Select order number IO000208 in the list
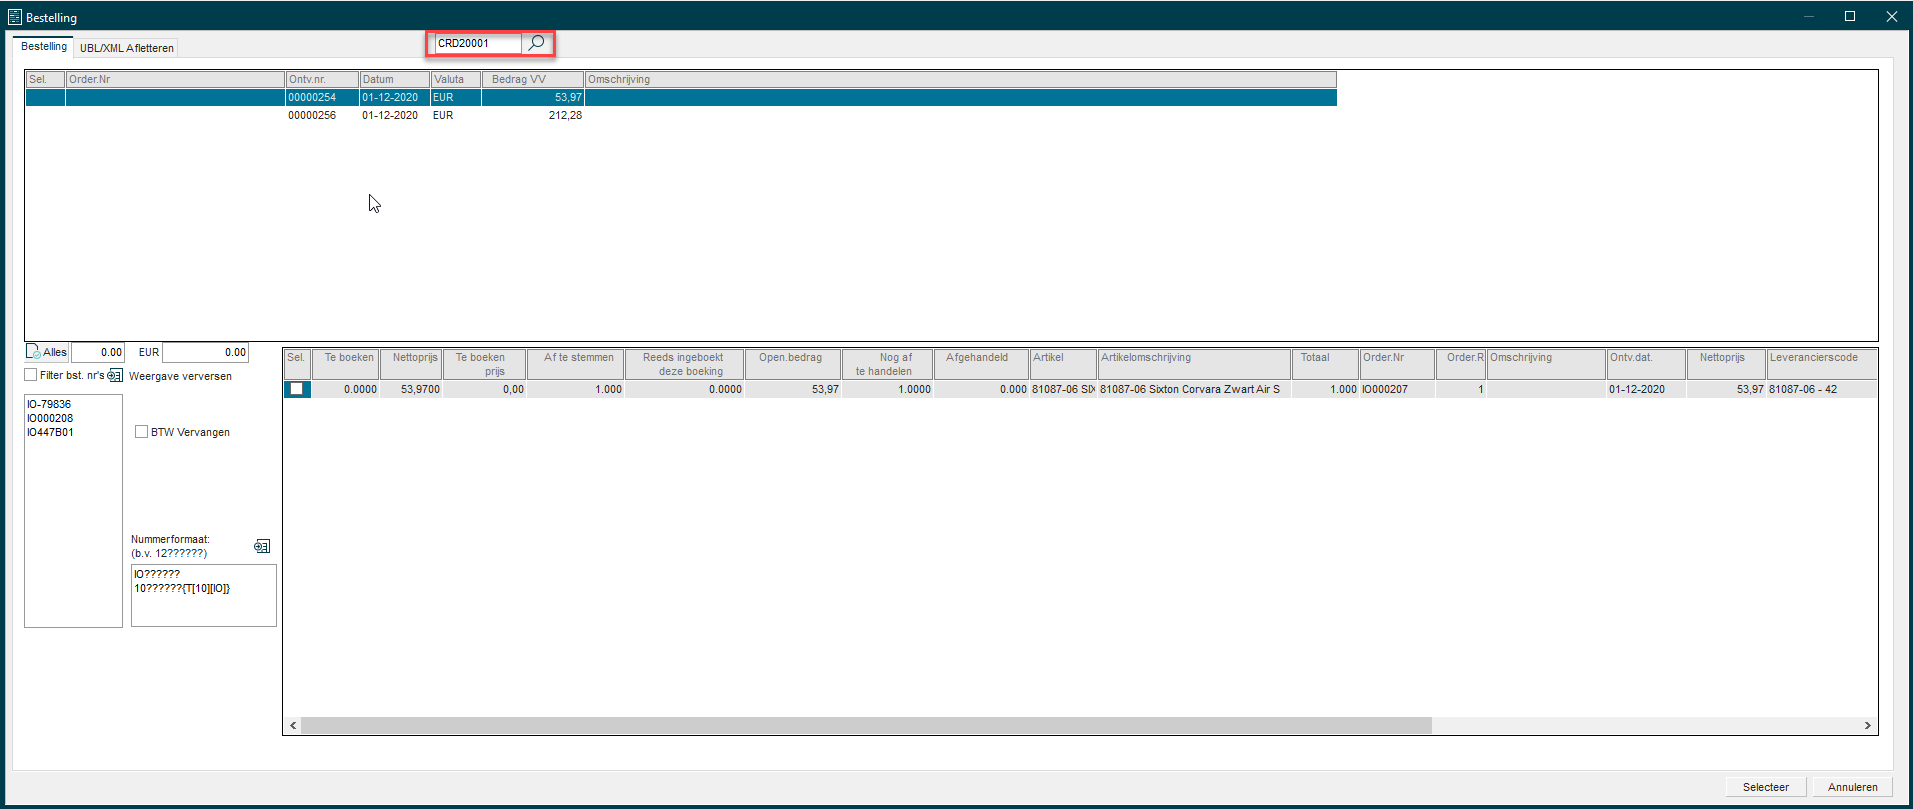 (50, 418)
